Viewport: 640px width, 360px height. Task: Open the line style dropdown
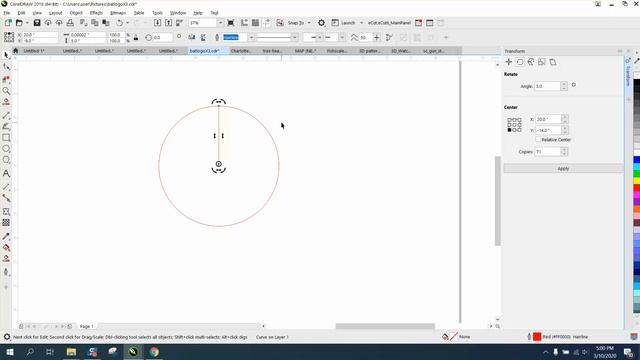[x=294, y=38]
